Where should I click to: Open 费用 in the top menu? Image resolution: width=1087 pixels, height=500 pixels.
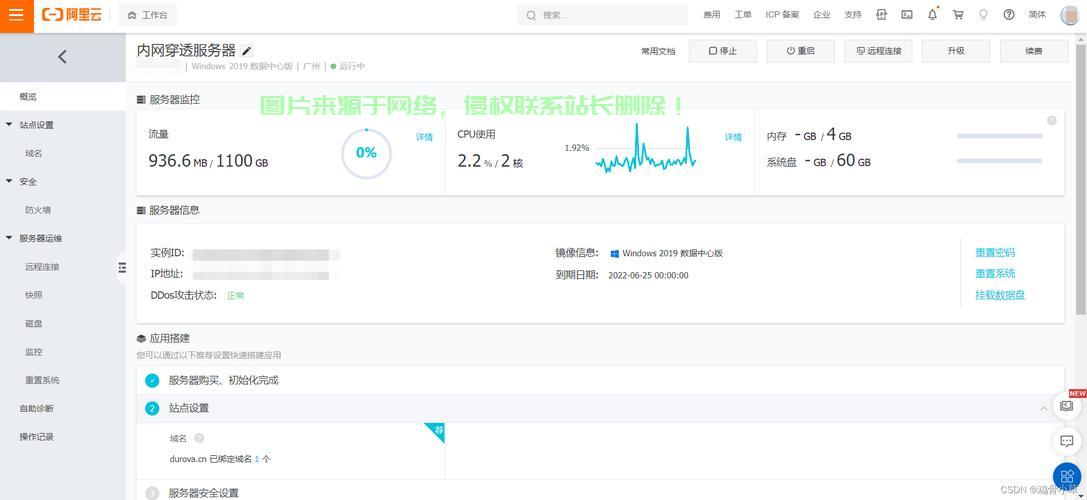[711, 15]
